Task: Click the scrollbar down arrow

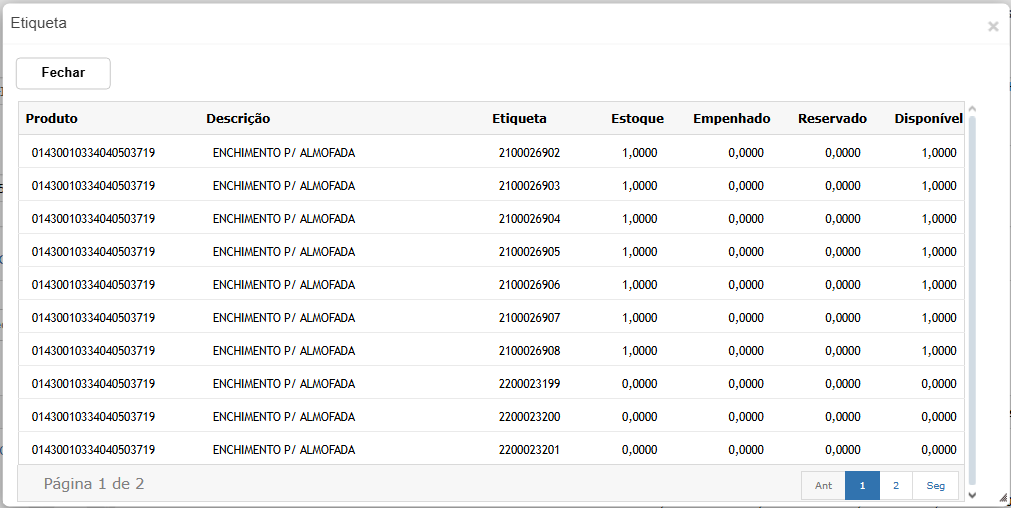Action: pos(972,494)
